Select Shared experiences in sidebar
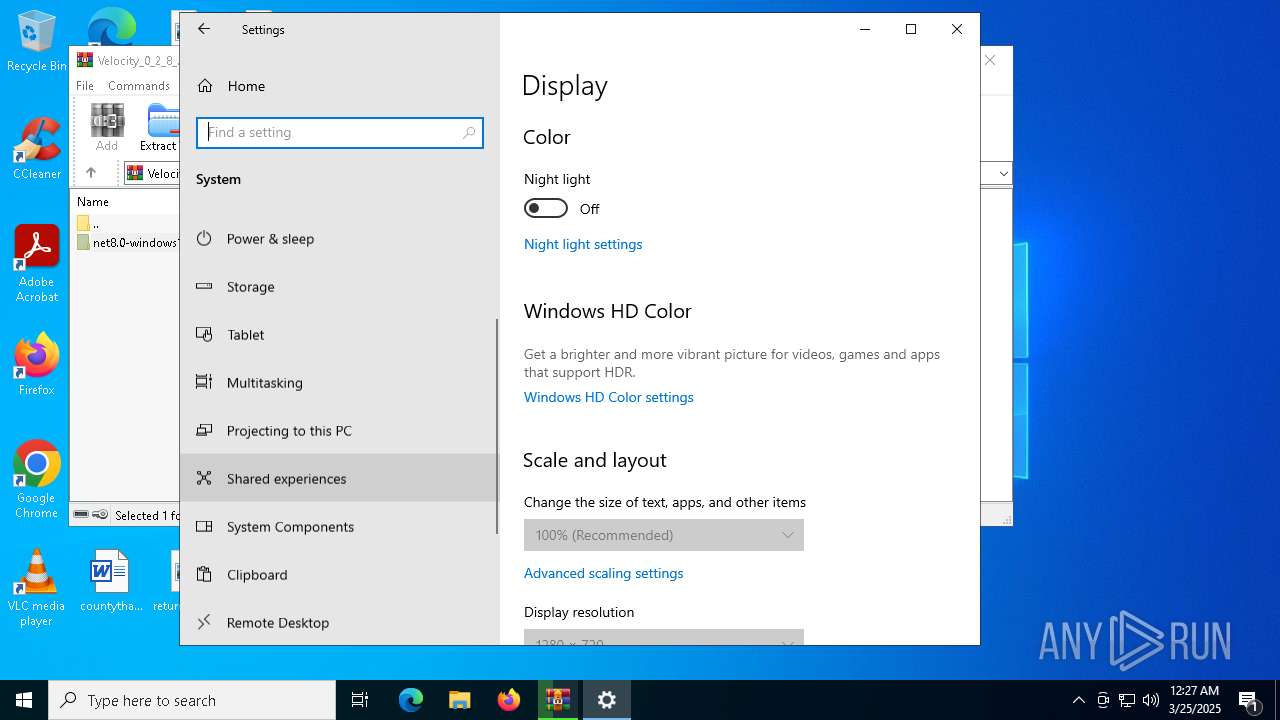Image resolution: width=1280 pixels, height=720 pixels. (x=340, y=478)
